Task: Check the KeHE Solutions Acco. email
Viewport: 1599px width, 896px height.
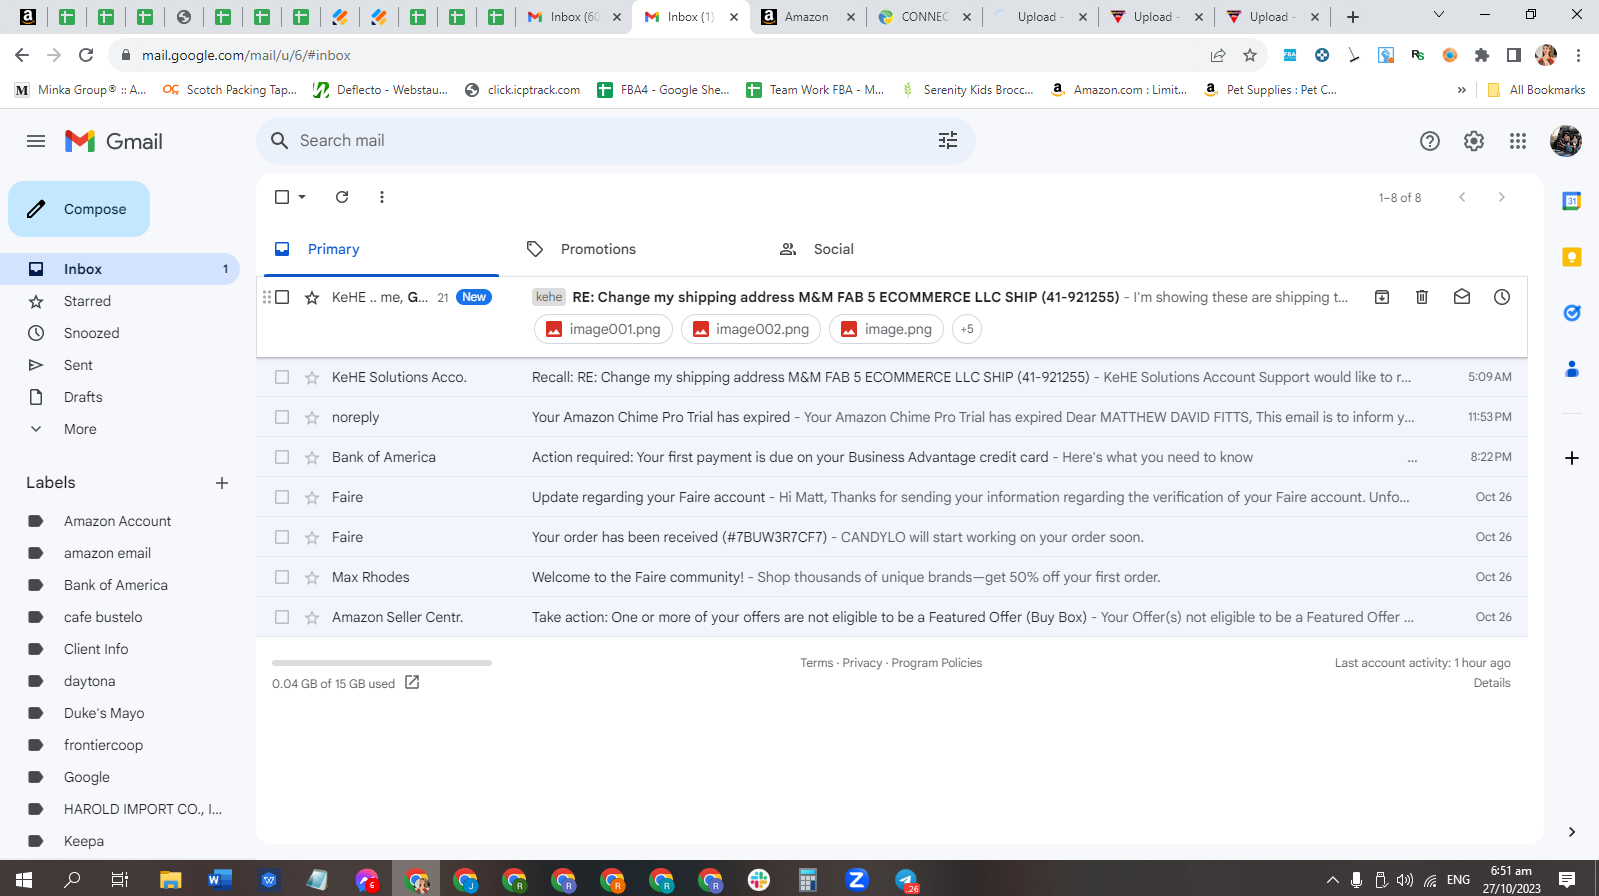Action: (x=282, y=377)
